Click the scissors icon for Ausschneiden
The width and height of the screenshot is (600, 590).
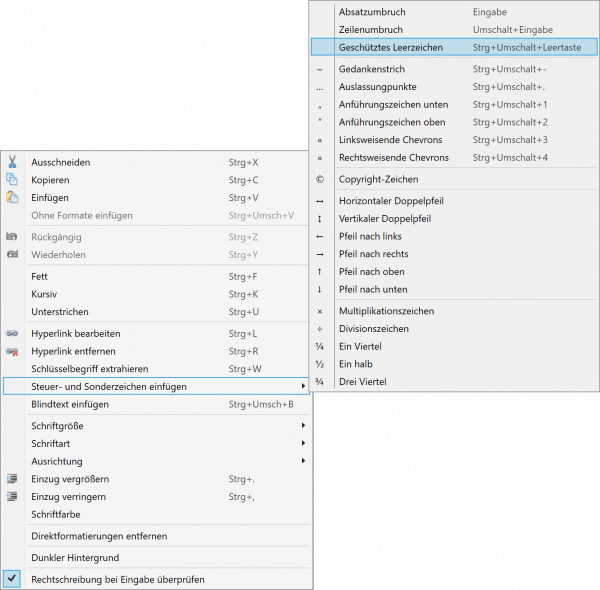[x=12, y=162]
